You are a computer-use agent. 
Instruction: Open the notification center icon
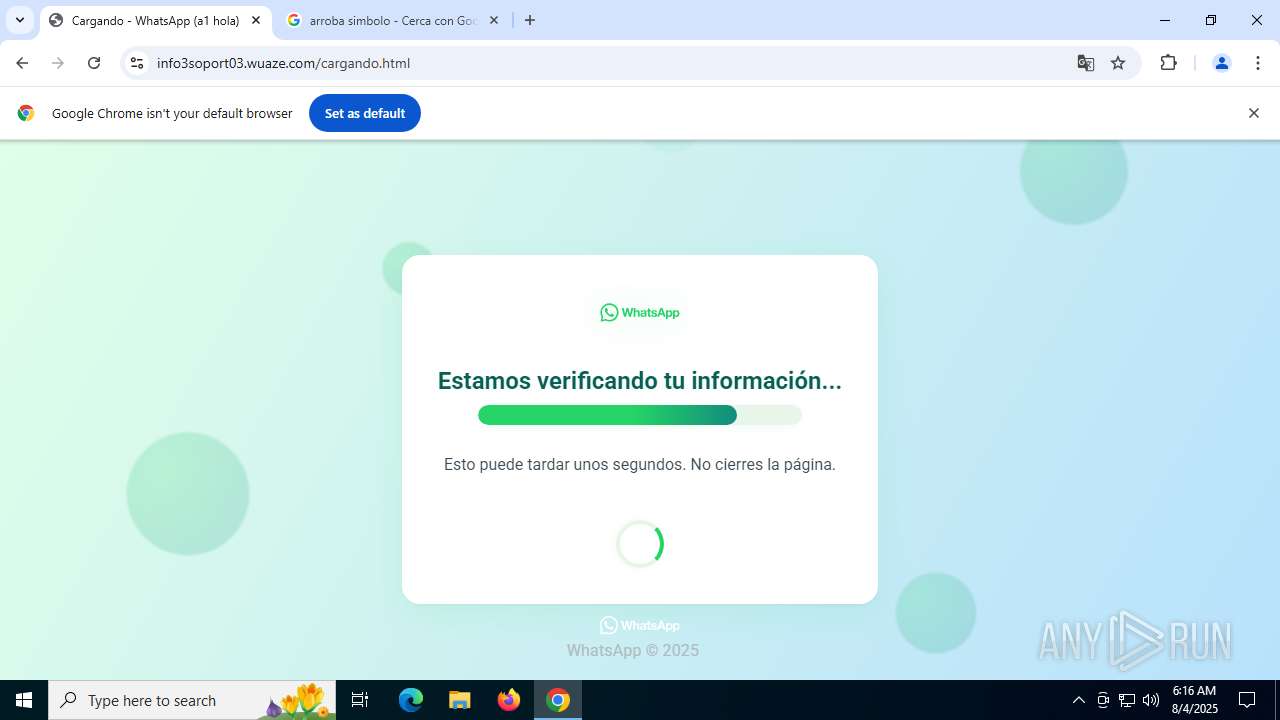click(1247, 700)
